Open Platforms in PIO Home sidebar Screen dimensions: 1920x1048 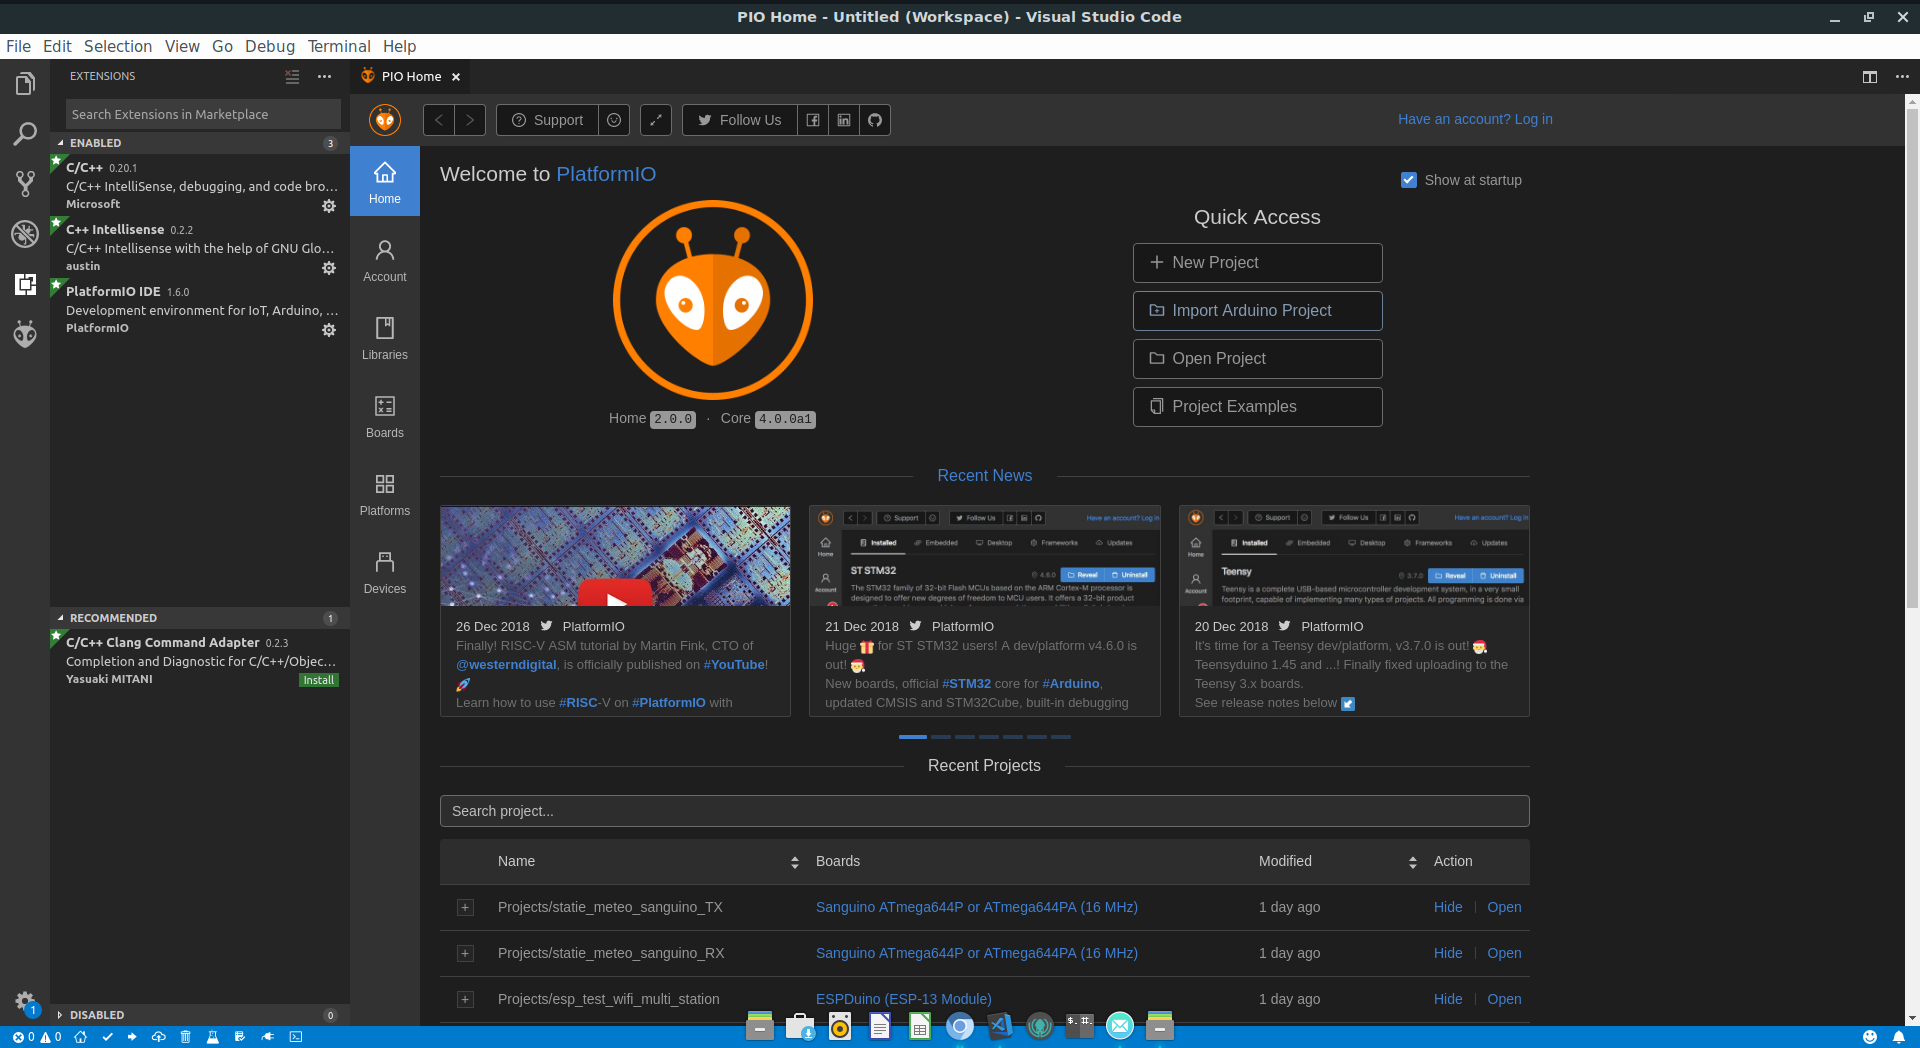385,494
